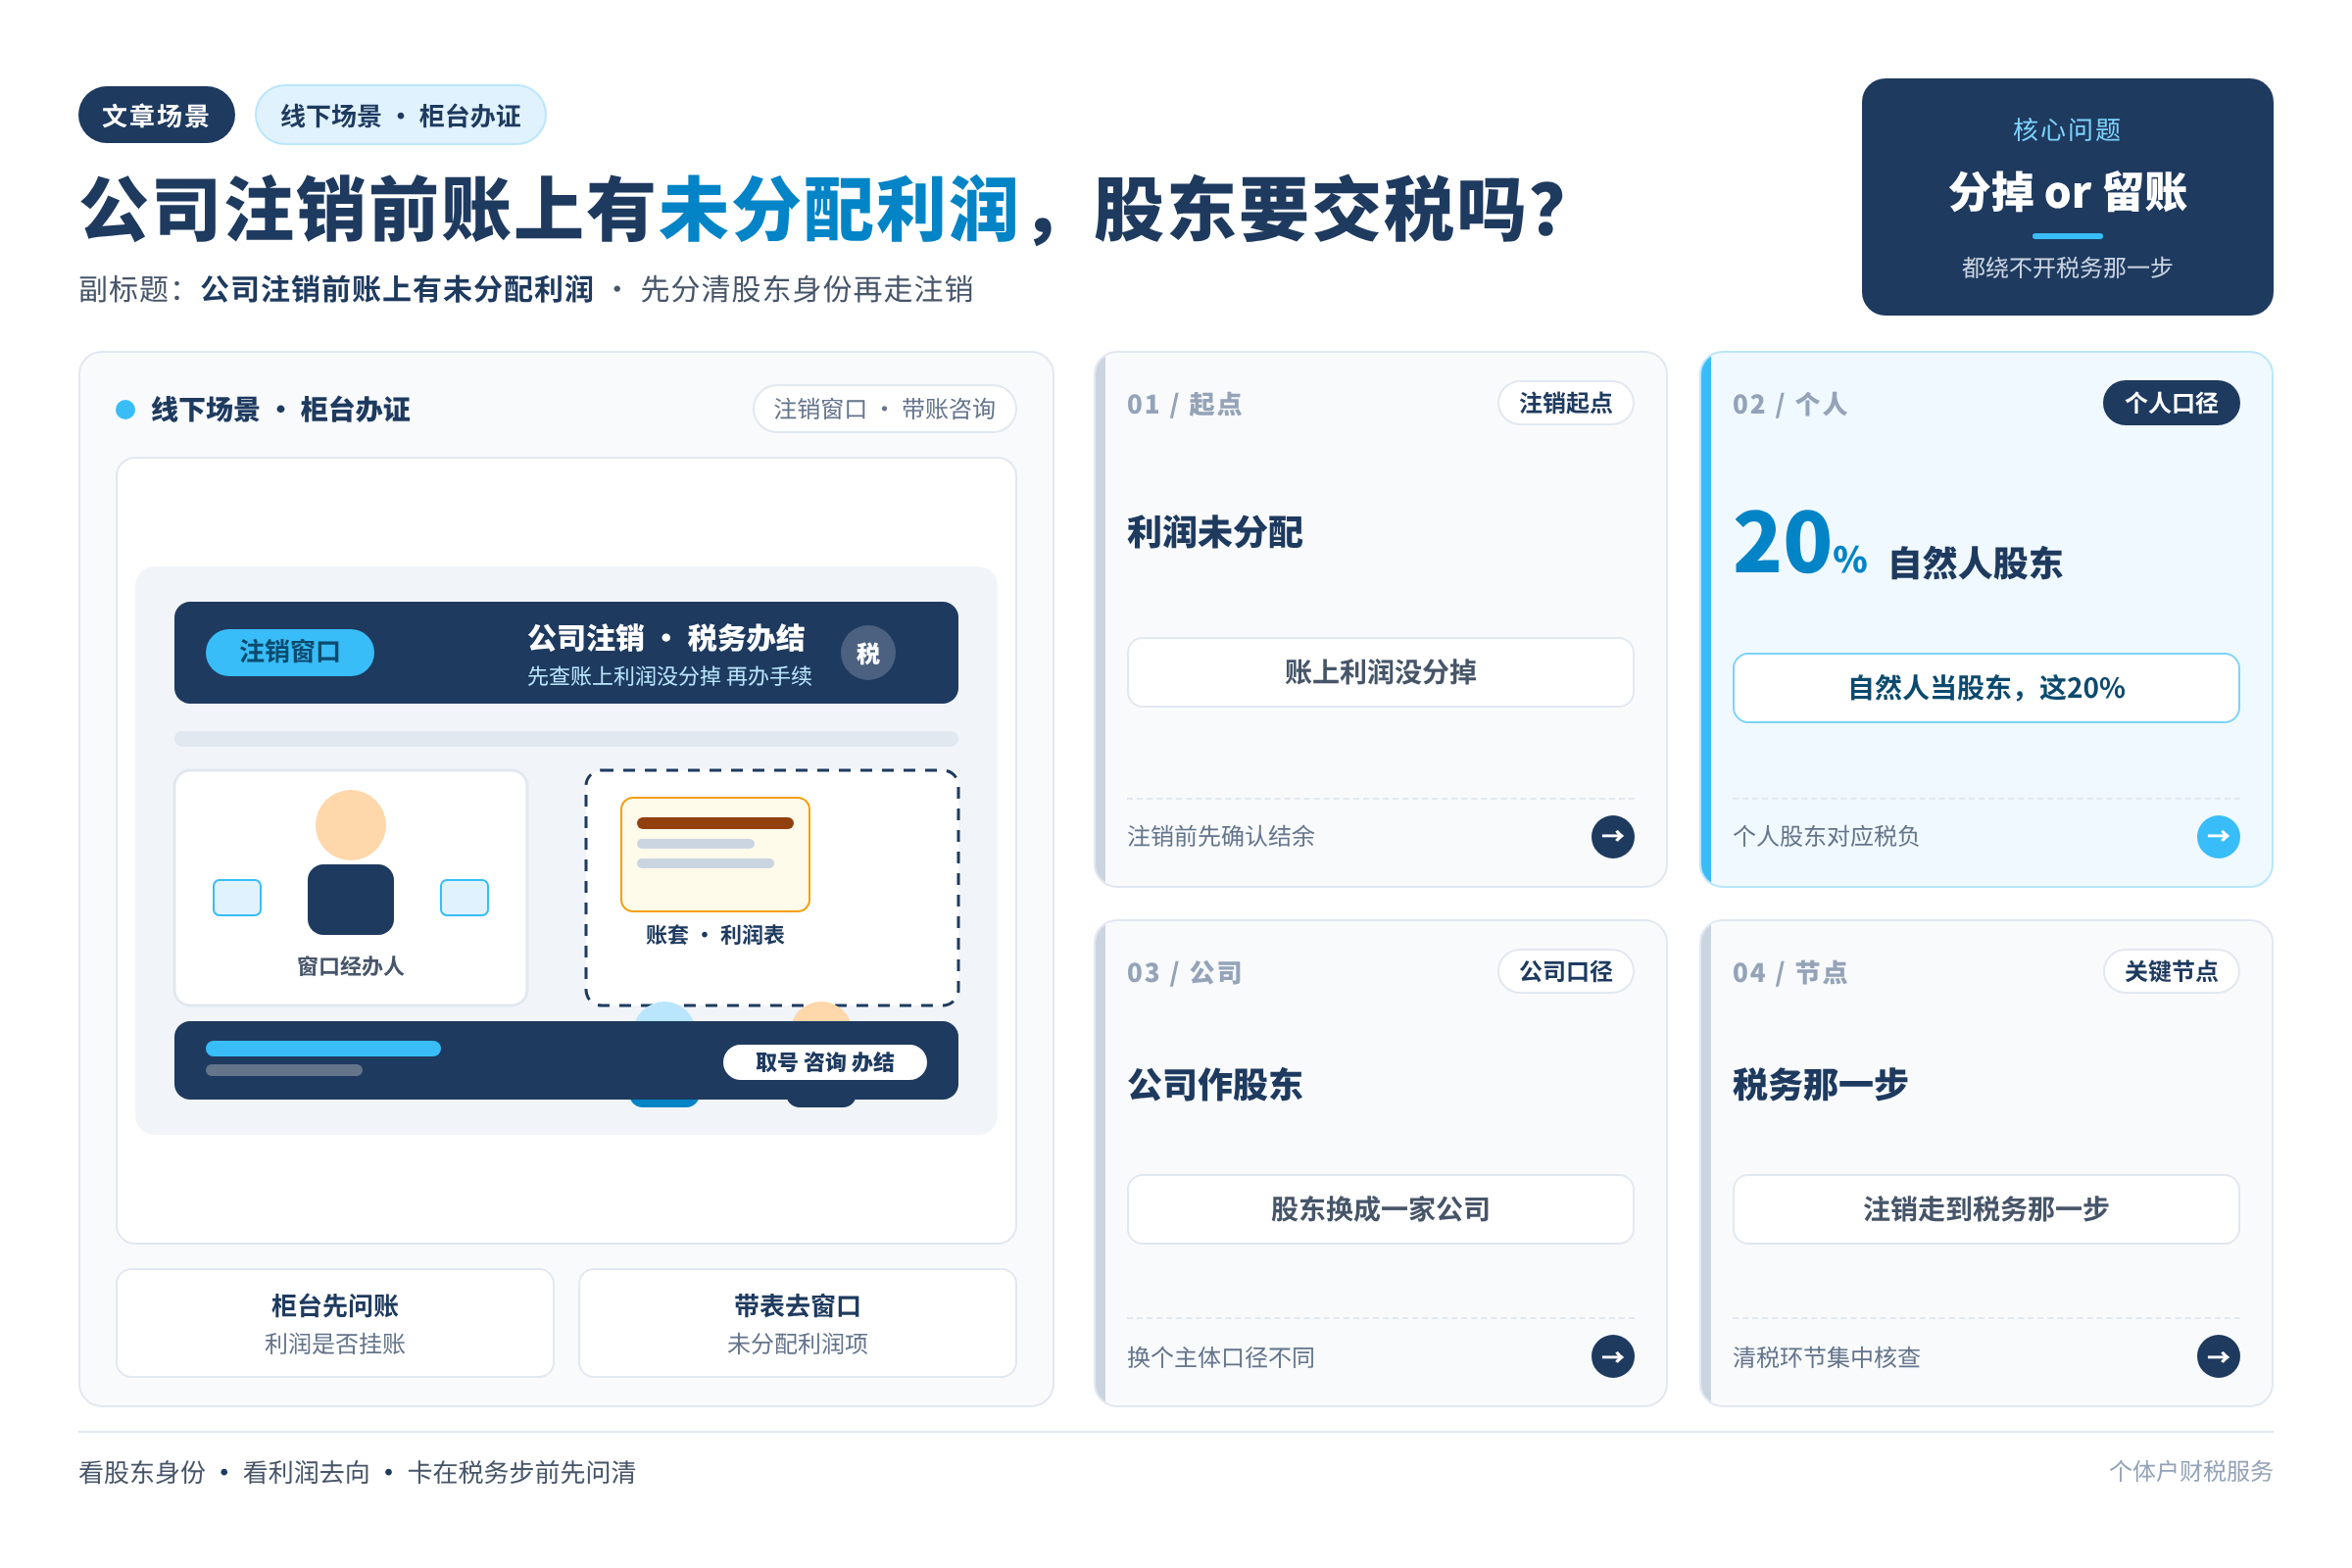
Task: Click the blue progress bar in bottom counter
Action: coord(323,1048)
